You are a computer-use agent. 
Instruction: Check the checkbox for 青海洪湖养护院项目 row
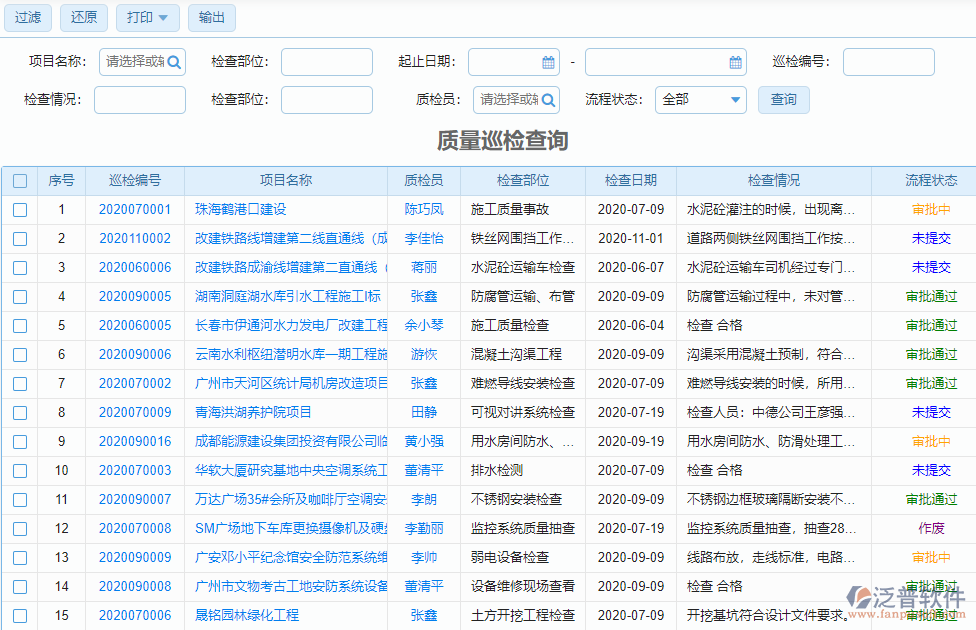(x=20, y=412)
